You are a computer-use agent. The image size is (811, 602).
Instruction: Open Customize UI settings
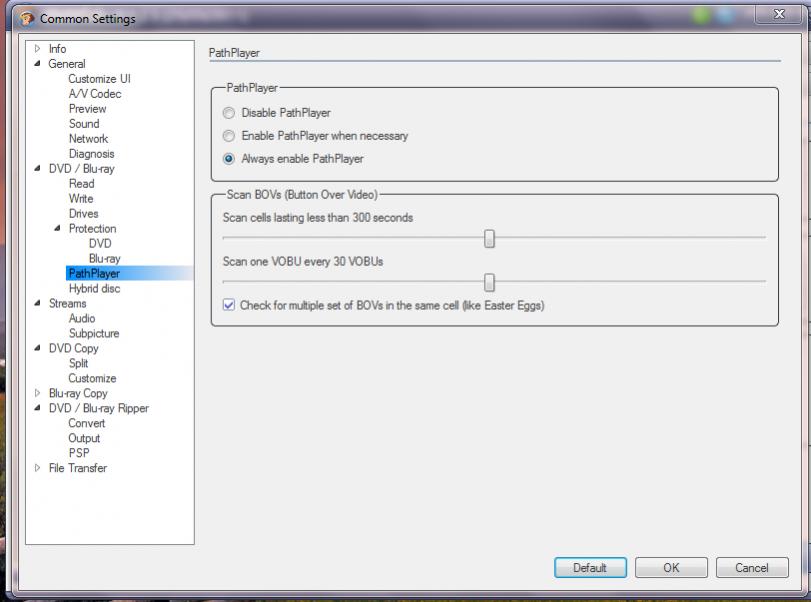(99, 79)
